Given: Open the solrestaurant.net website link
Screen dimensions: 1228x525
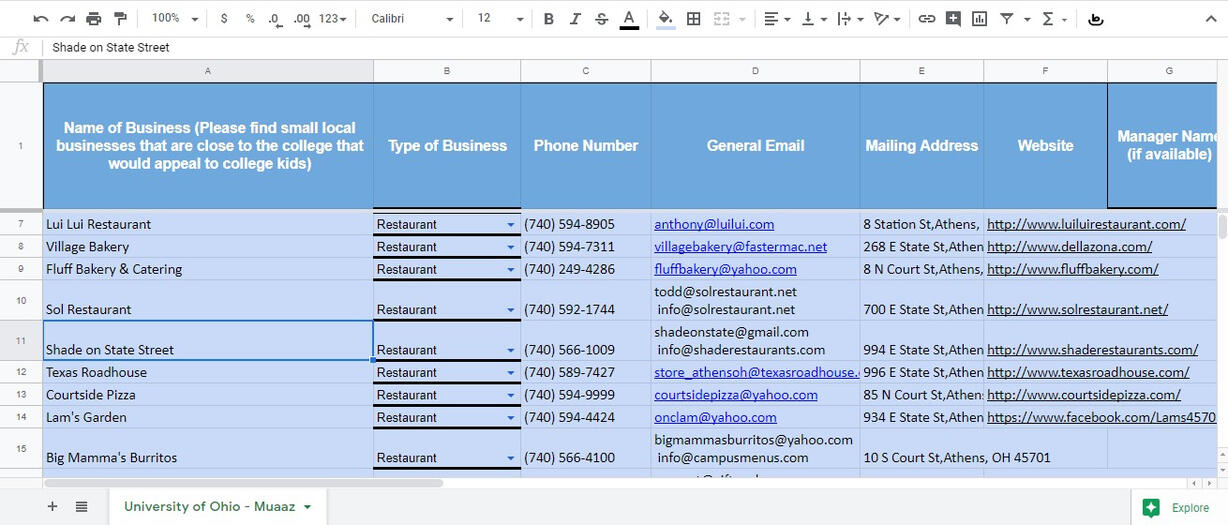Looking at the screenshot, I should coord(1077,309).
